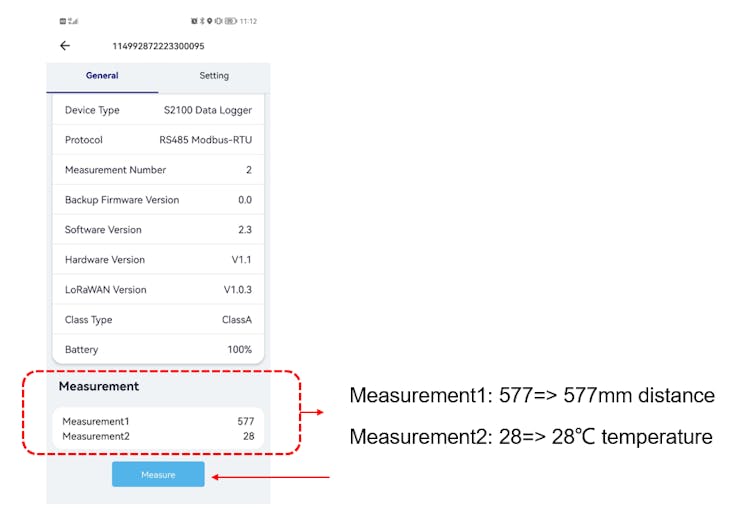Tap the back arrow icon
The height and width of the screenshot is (513, 740).
pos(65,46)
